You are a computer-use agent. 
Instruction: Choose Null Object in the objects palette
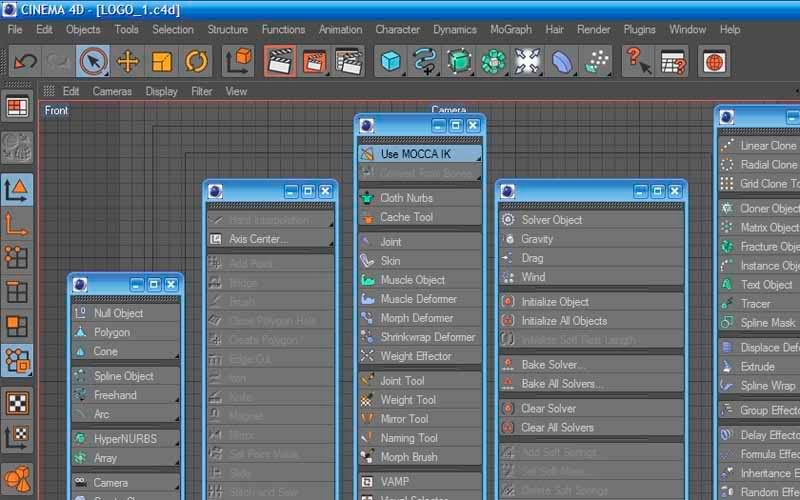[x=126, y=313]
